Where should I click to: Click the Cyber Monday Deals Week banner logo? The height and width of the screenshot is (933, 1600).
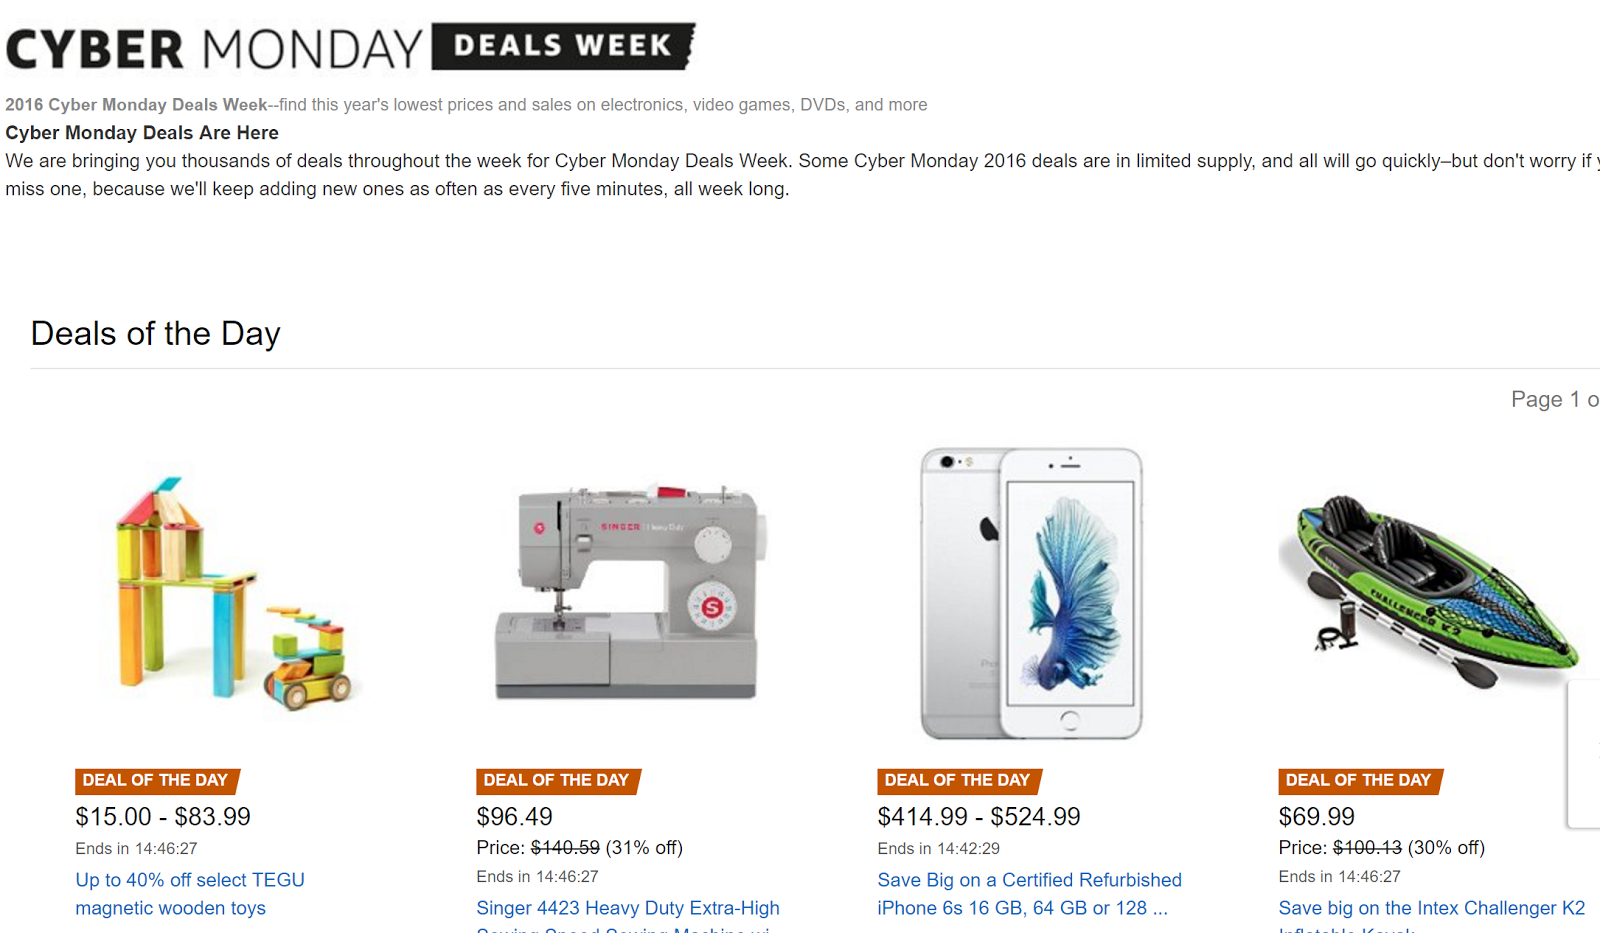pyautogui.click(x=350, y=47)
